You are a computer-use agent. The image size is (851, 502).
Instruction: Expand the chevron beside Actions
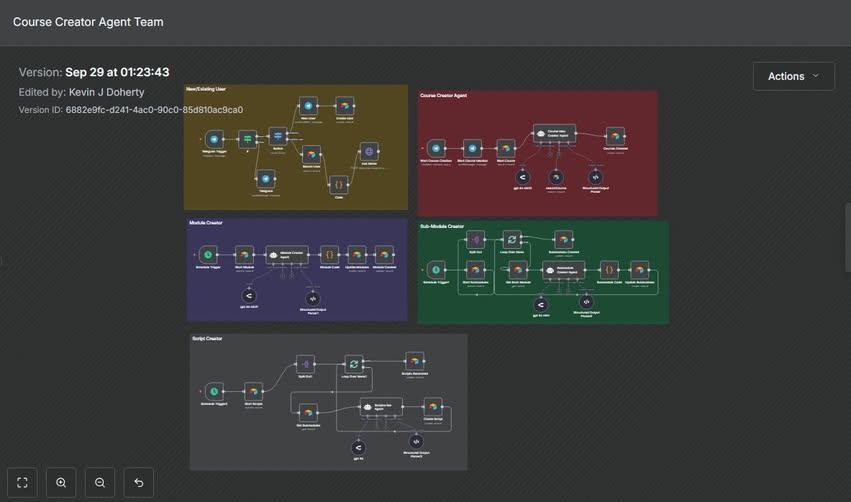[x=815, y=76]
